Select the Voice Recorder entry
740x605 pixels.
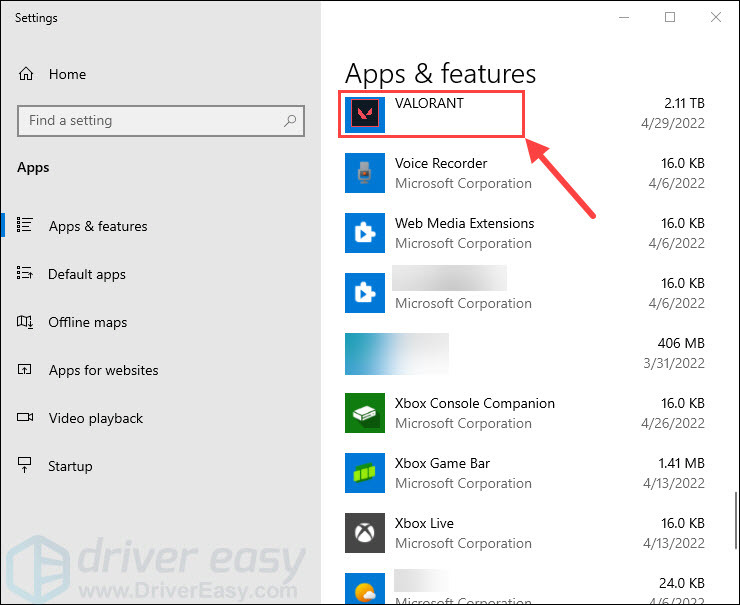(524, 173)
